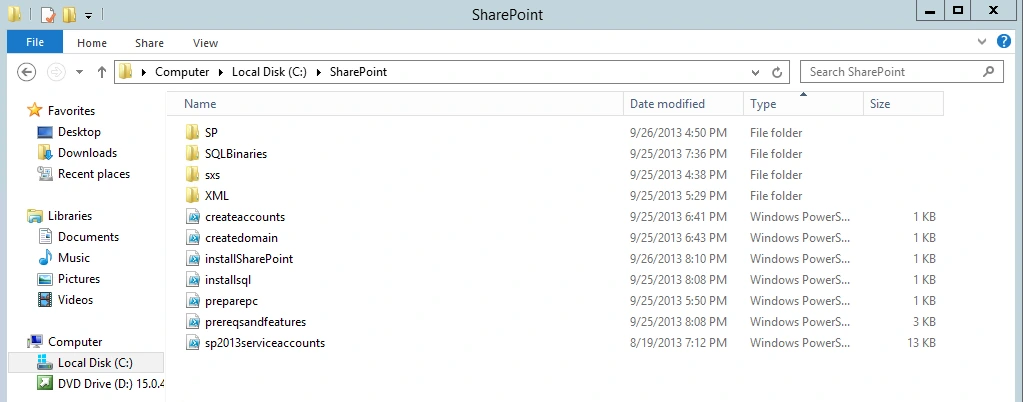Select Recent places under Favorites
The image size is (1023, 402).
pyautogui.click(x=94, y=174)
